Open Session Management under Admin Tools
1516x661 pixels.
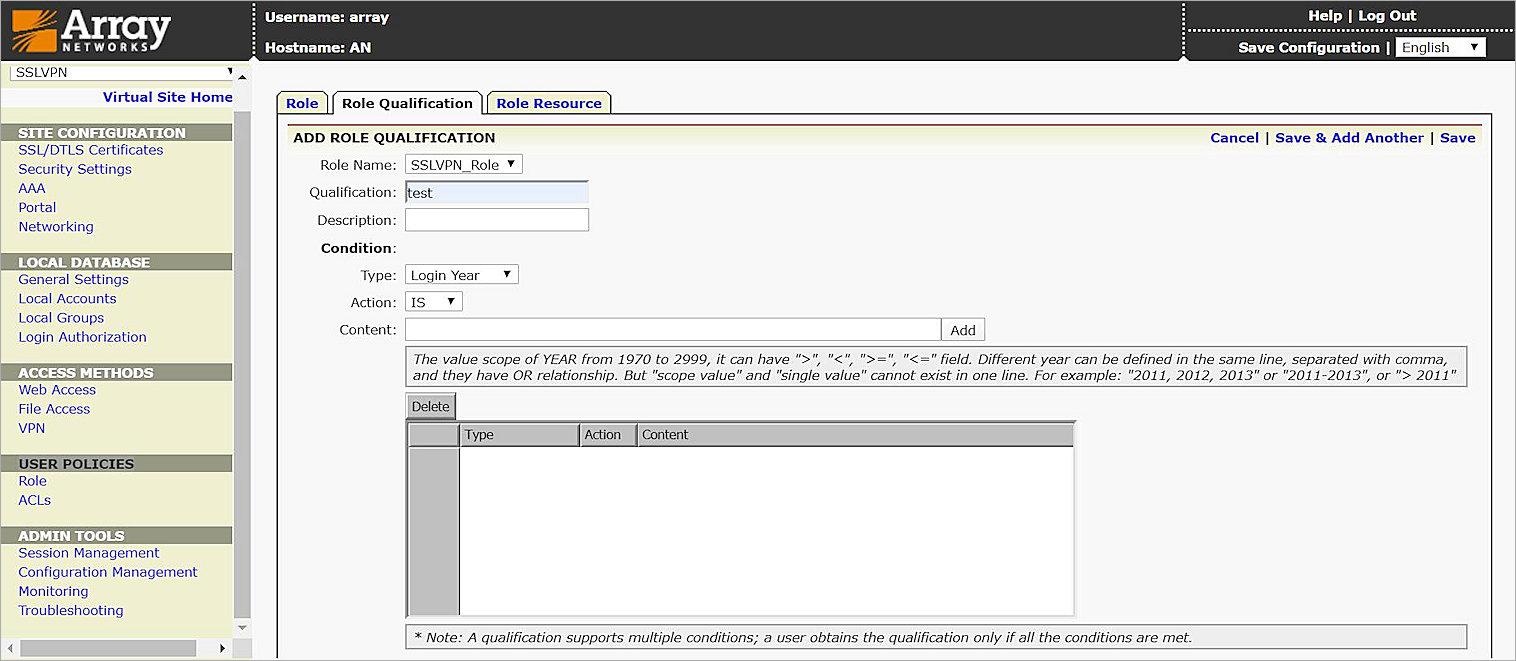pyautogui.click(x=89, y=553)
